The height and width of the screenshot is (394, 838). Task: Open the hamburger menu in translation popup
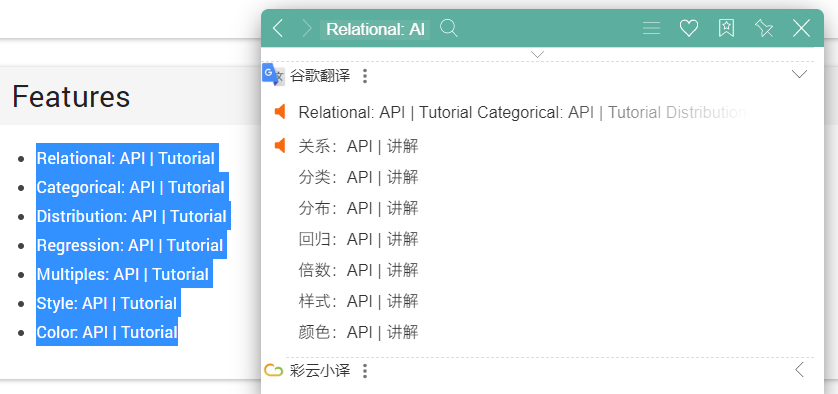[651, 28]
